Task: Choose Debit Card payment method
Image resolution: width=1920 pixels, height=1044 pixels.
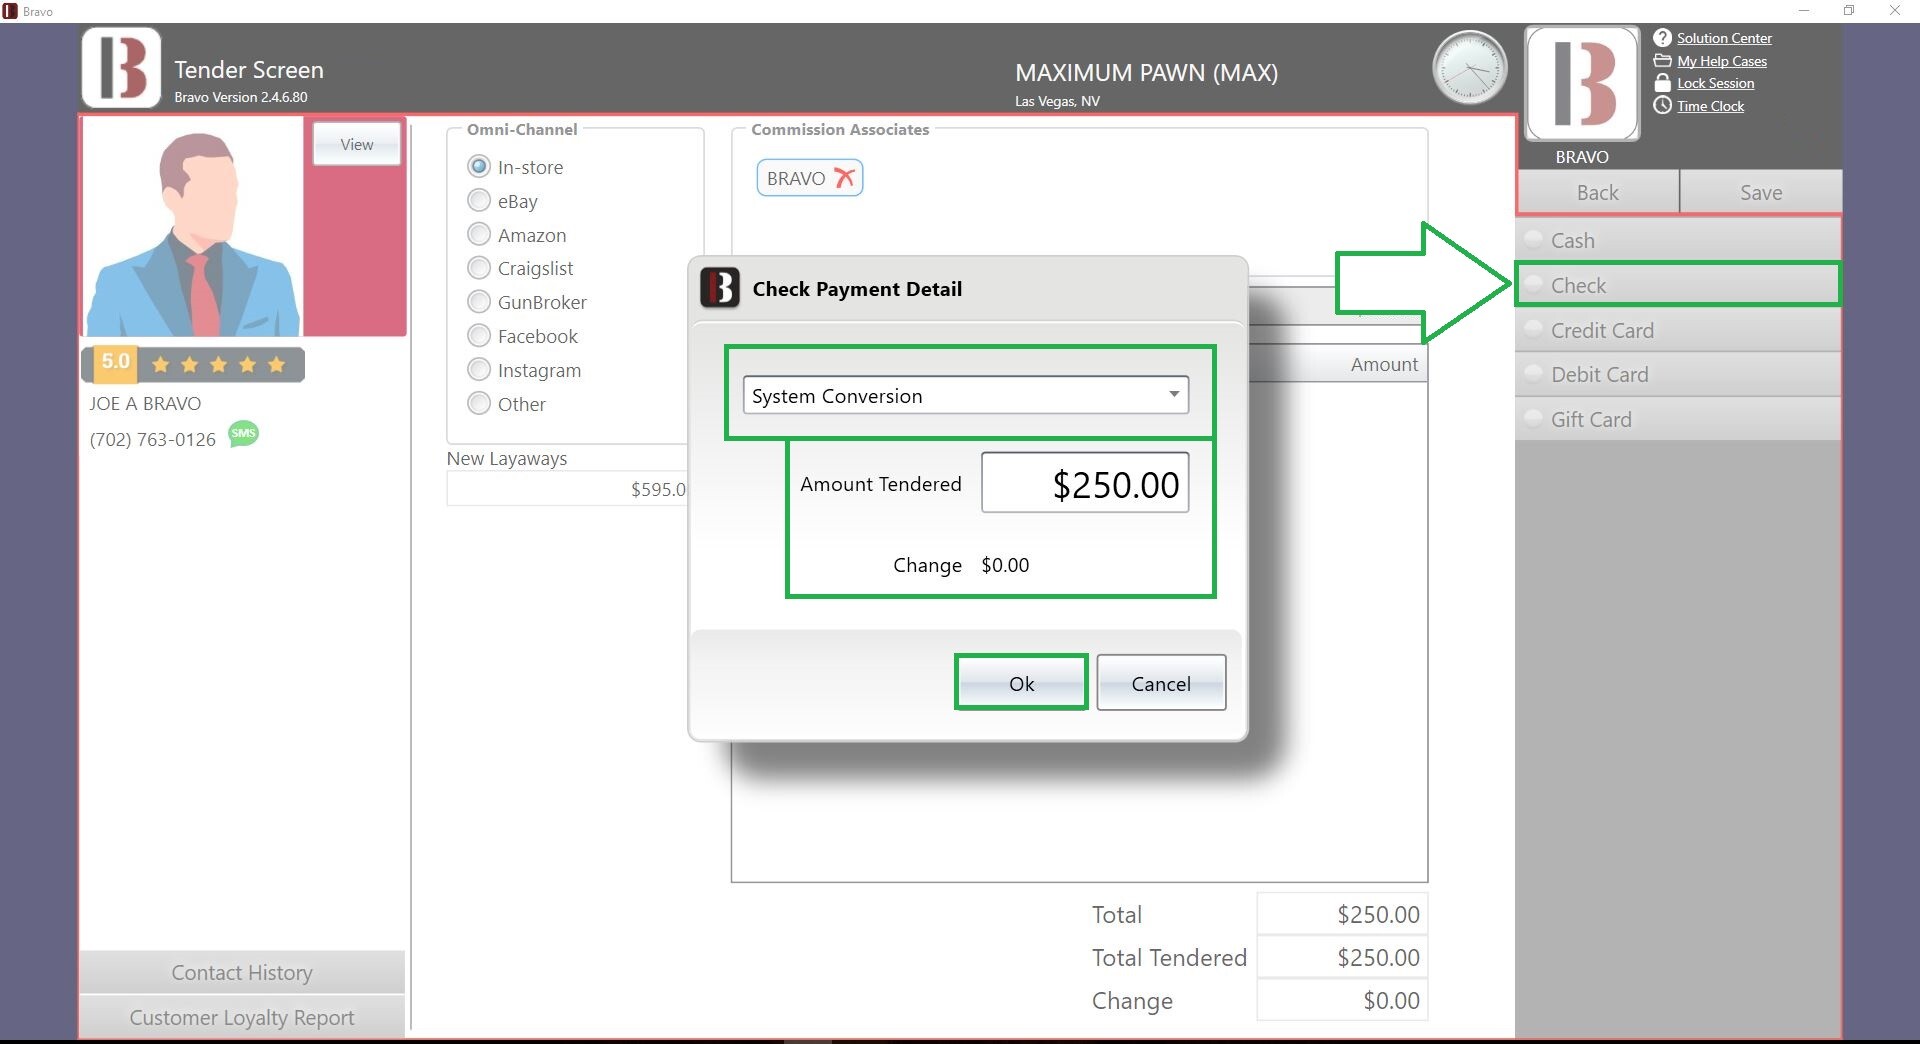Action: tap(1678, 374)
